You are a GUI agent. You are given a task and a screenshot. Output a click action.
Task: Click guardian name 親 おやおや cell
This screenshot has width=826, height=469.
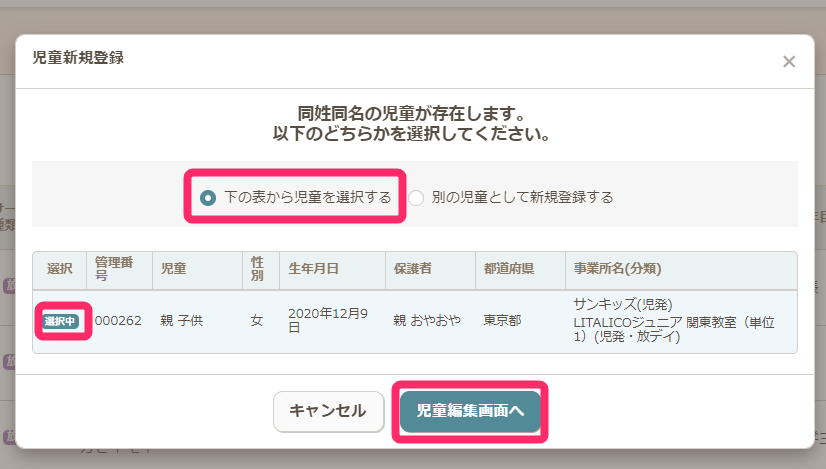(427, 321)
